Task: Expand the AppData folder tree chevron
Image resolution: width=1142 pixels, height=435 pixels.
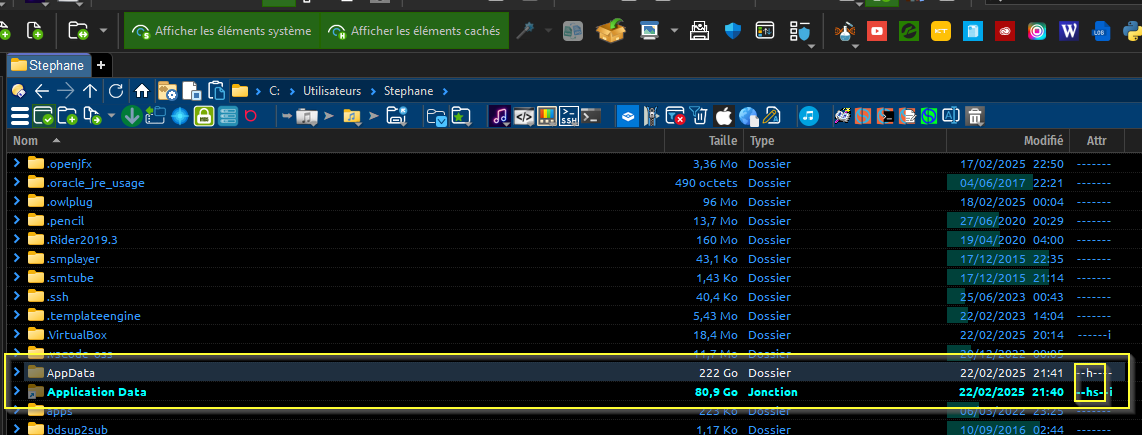Action: pos(16,373)
